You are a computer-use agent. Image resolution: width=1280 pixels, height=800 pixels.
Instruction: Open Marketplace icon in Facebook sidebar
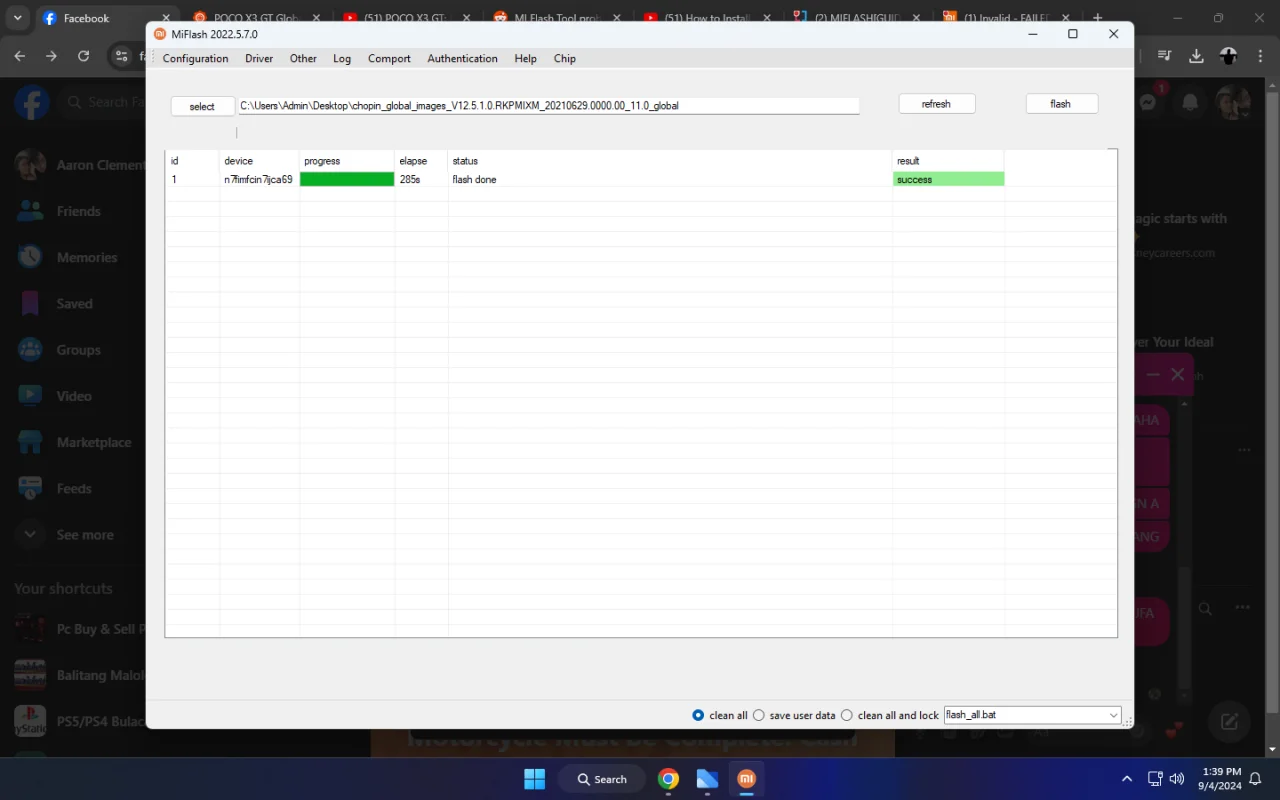coord(30,442)
